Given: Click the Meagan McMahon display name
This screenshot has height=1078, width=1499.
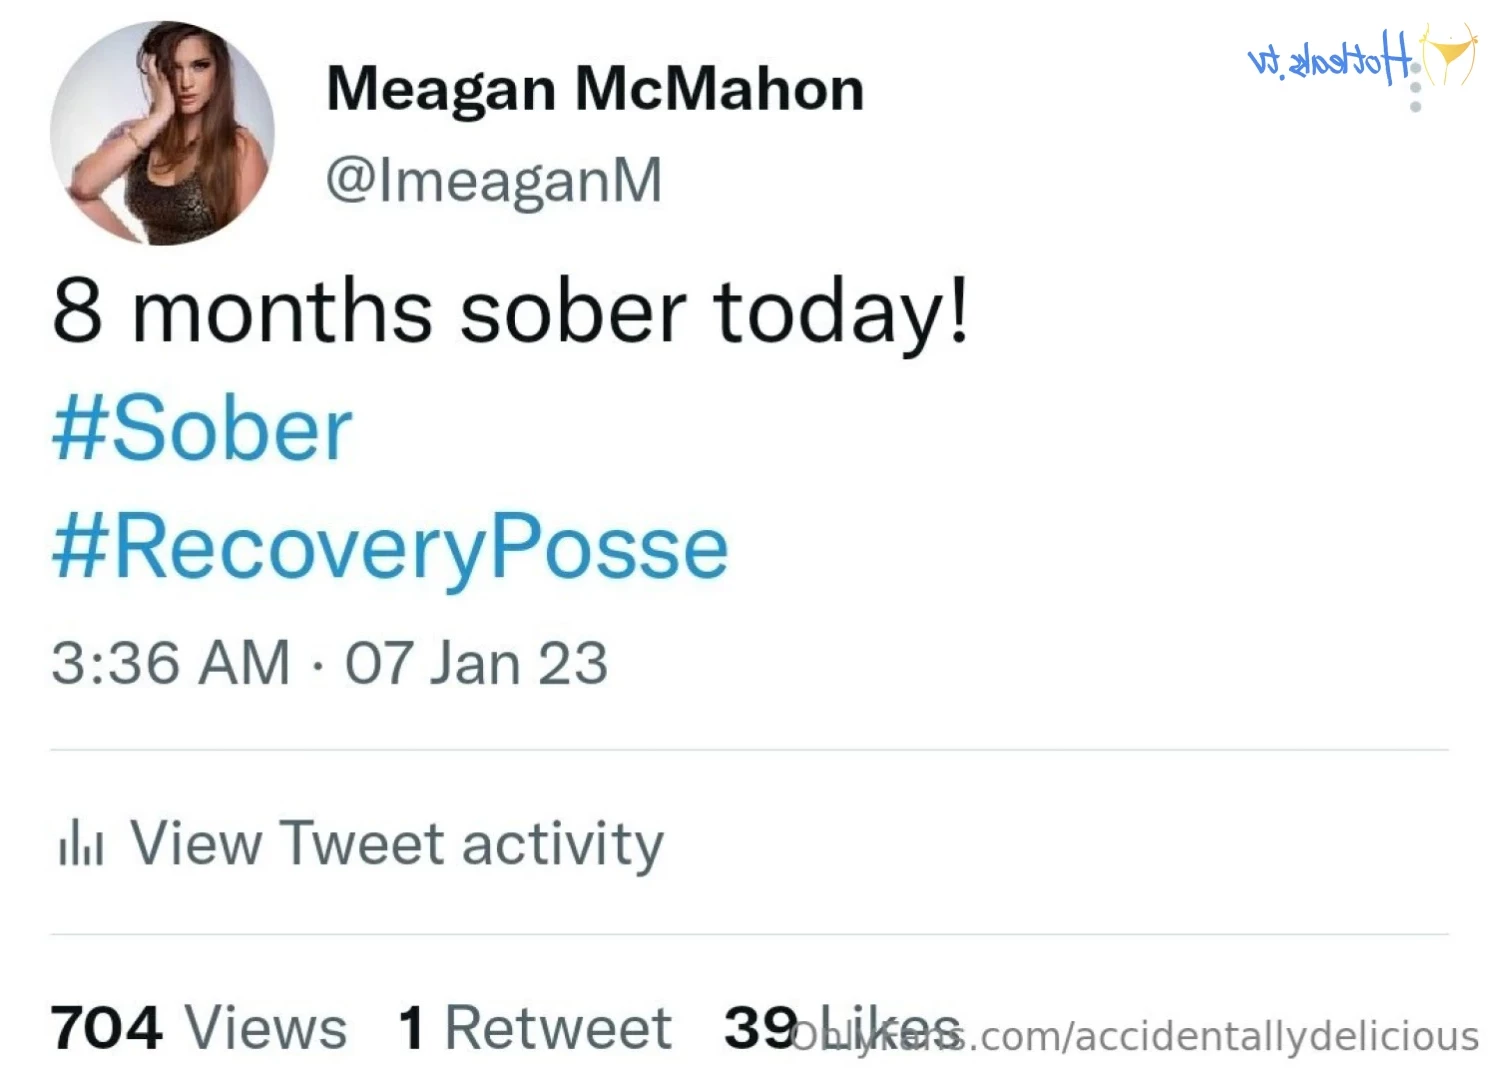Looking at the screenshot, I should (x=595, y=89).
